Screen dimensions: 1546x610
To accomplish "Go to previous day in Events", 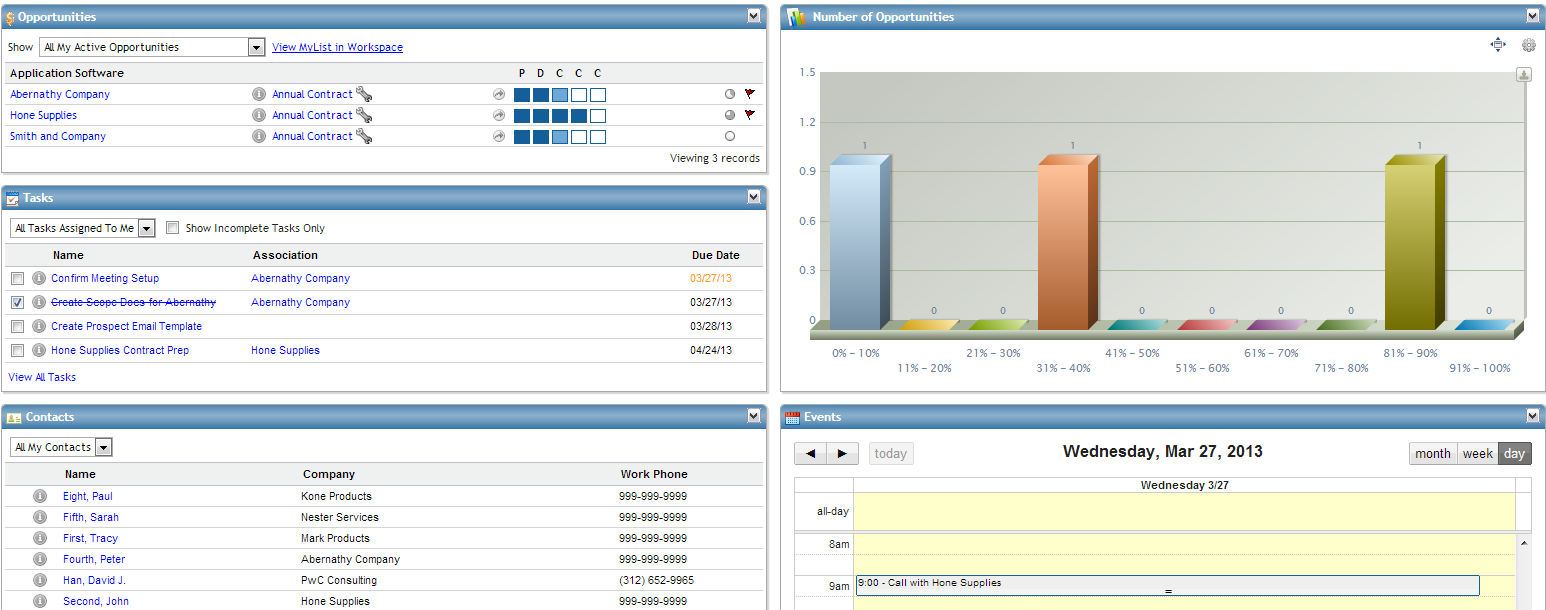I will pyautogui.click(x=810, y=454).
